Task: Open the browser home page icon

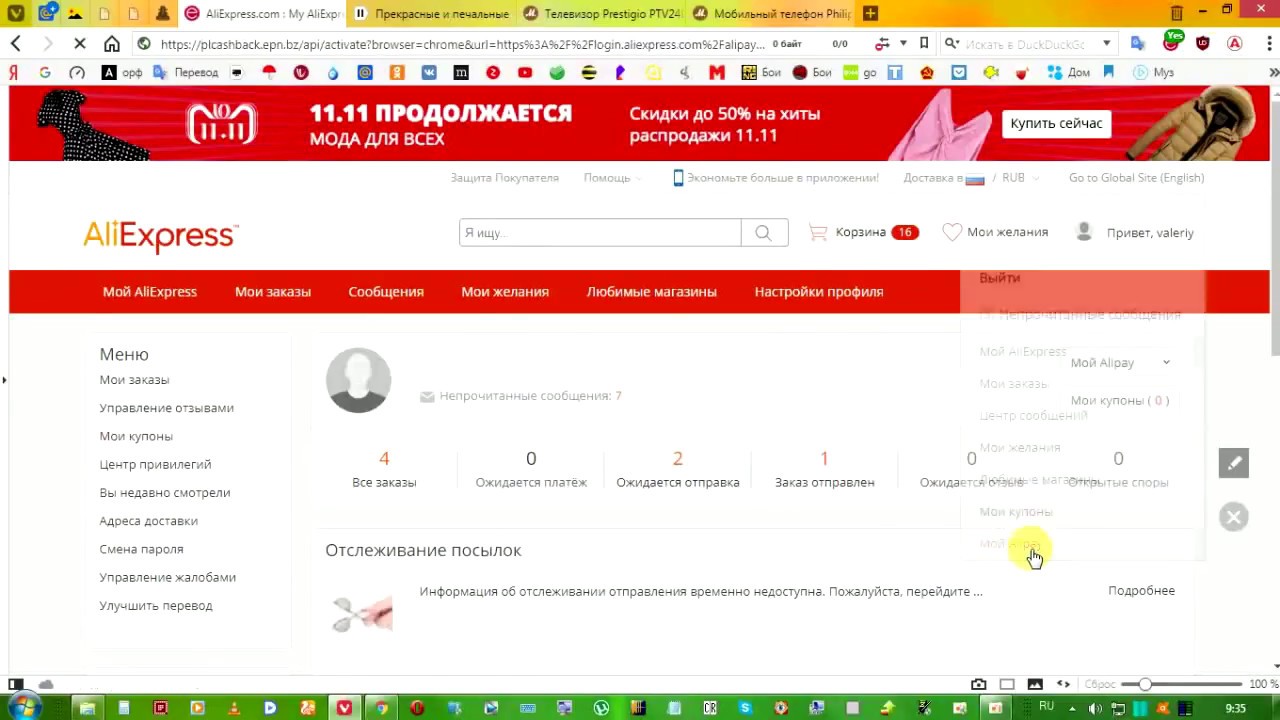Action: point(112,44)
